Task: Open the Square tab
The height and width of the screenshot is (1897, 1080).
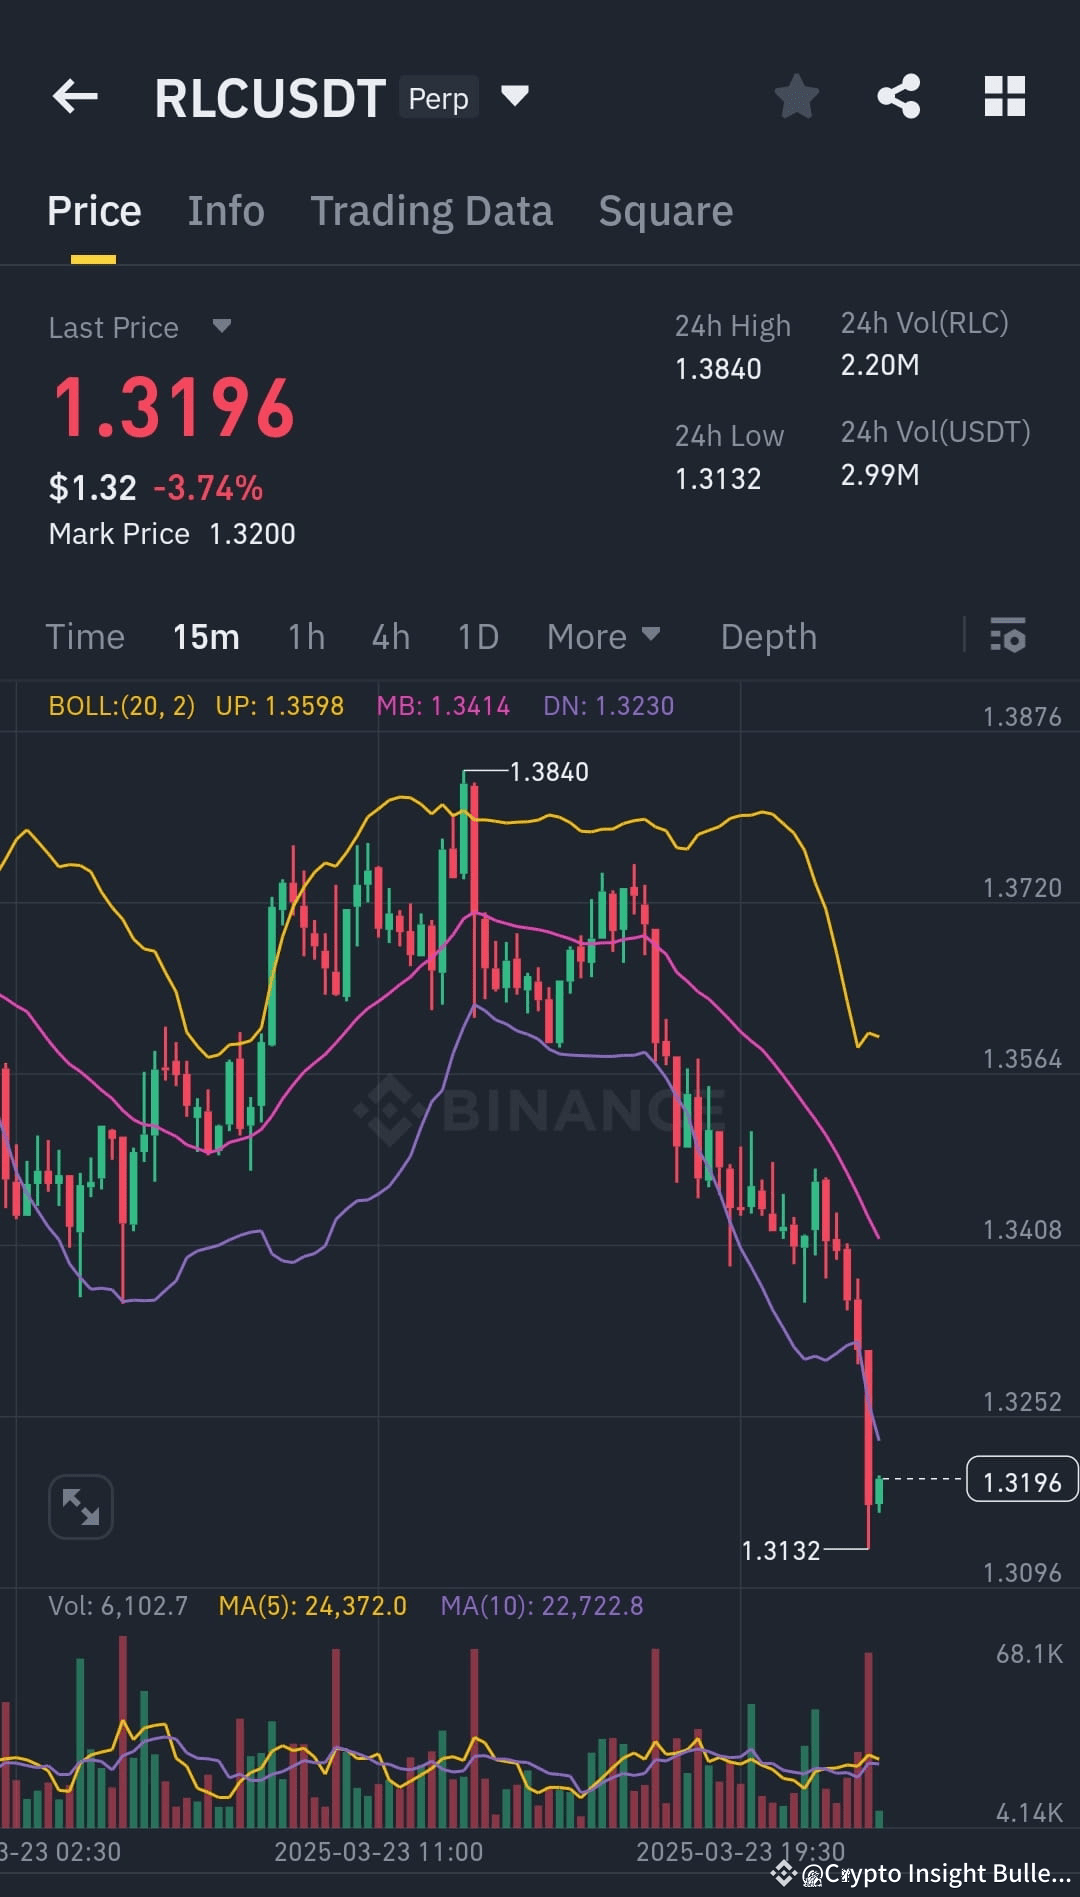Action: click(665, 211)
